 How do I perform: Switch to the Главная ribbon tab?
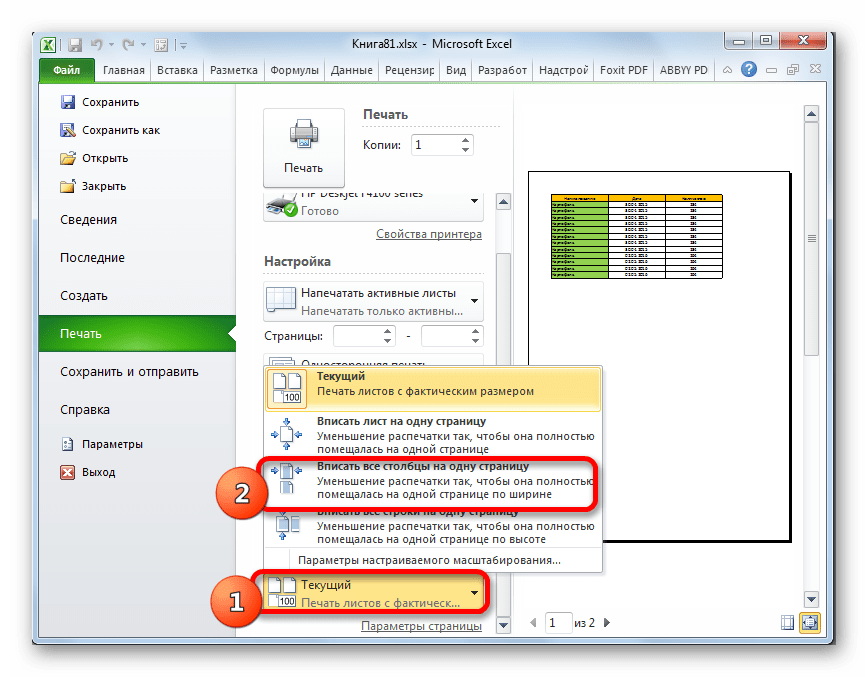(x=123, y=70)
